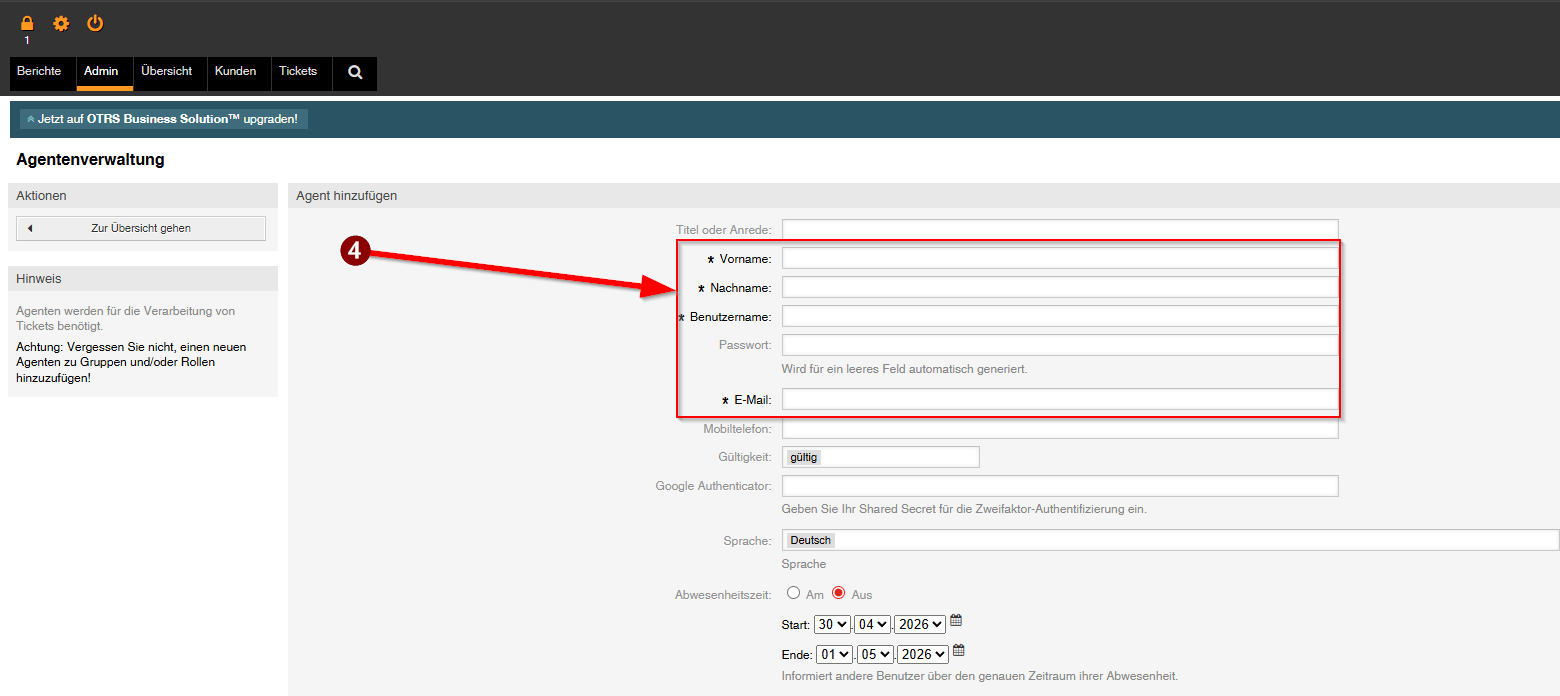Focus the E-Mail input field
The width and height of the screenshot is (1560, 696).
[1060, 400]
